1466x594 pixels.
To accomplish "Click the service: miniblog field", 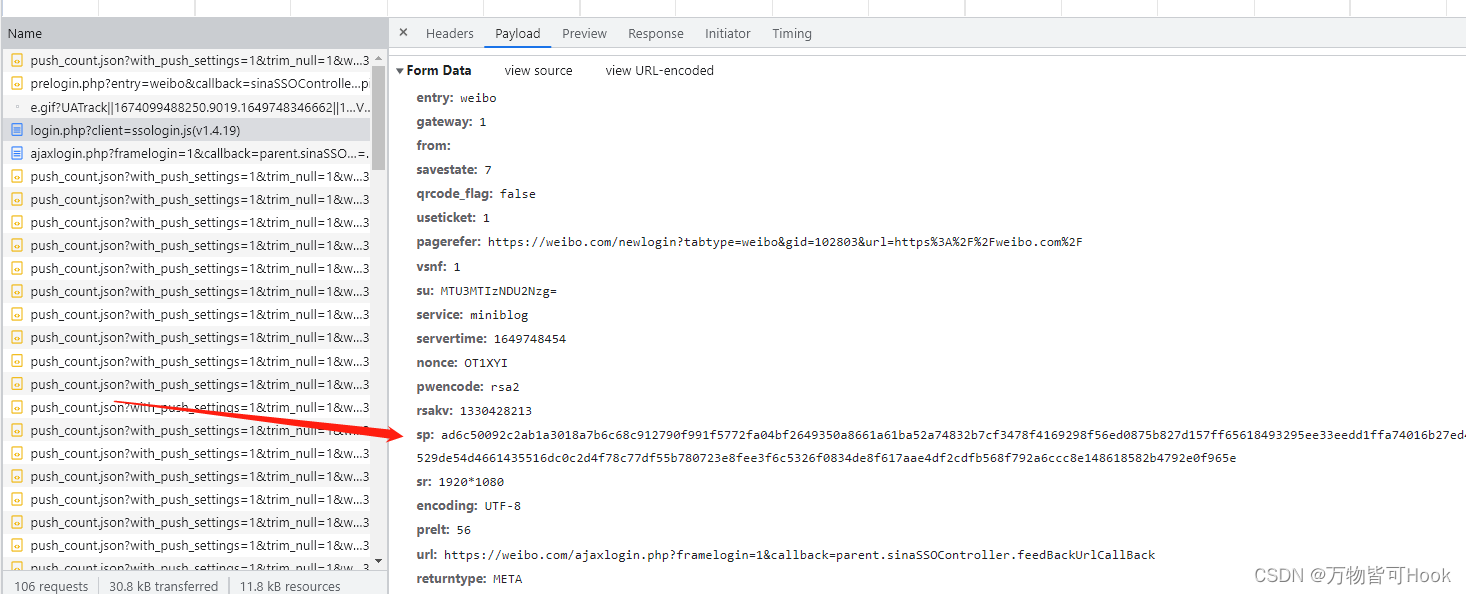I will pos(472,315).
